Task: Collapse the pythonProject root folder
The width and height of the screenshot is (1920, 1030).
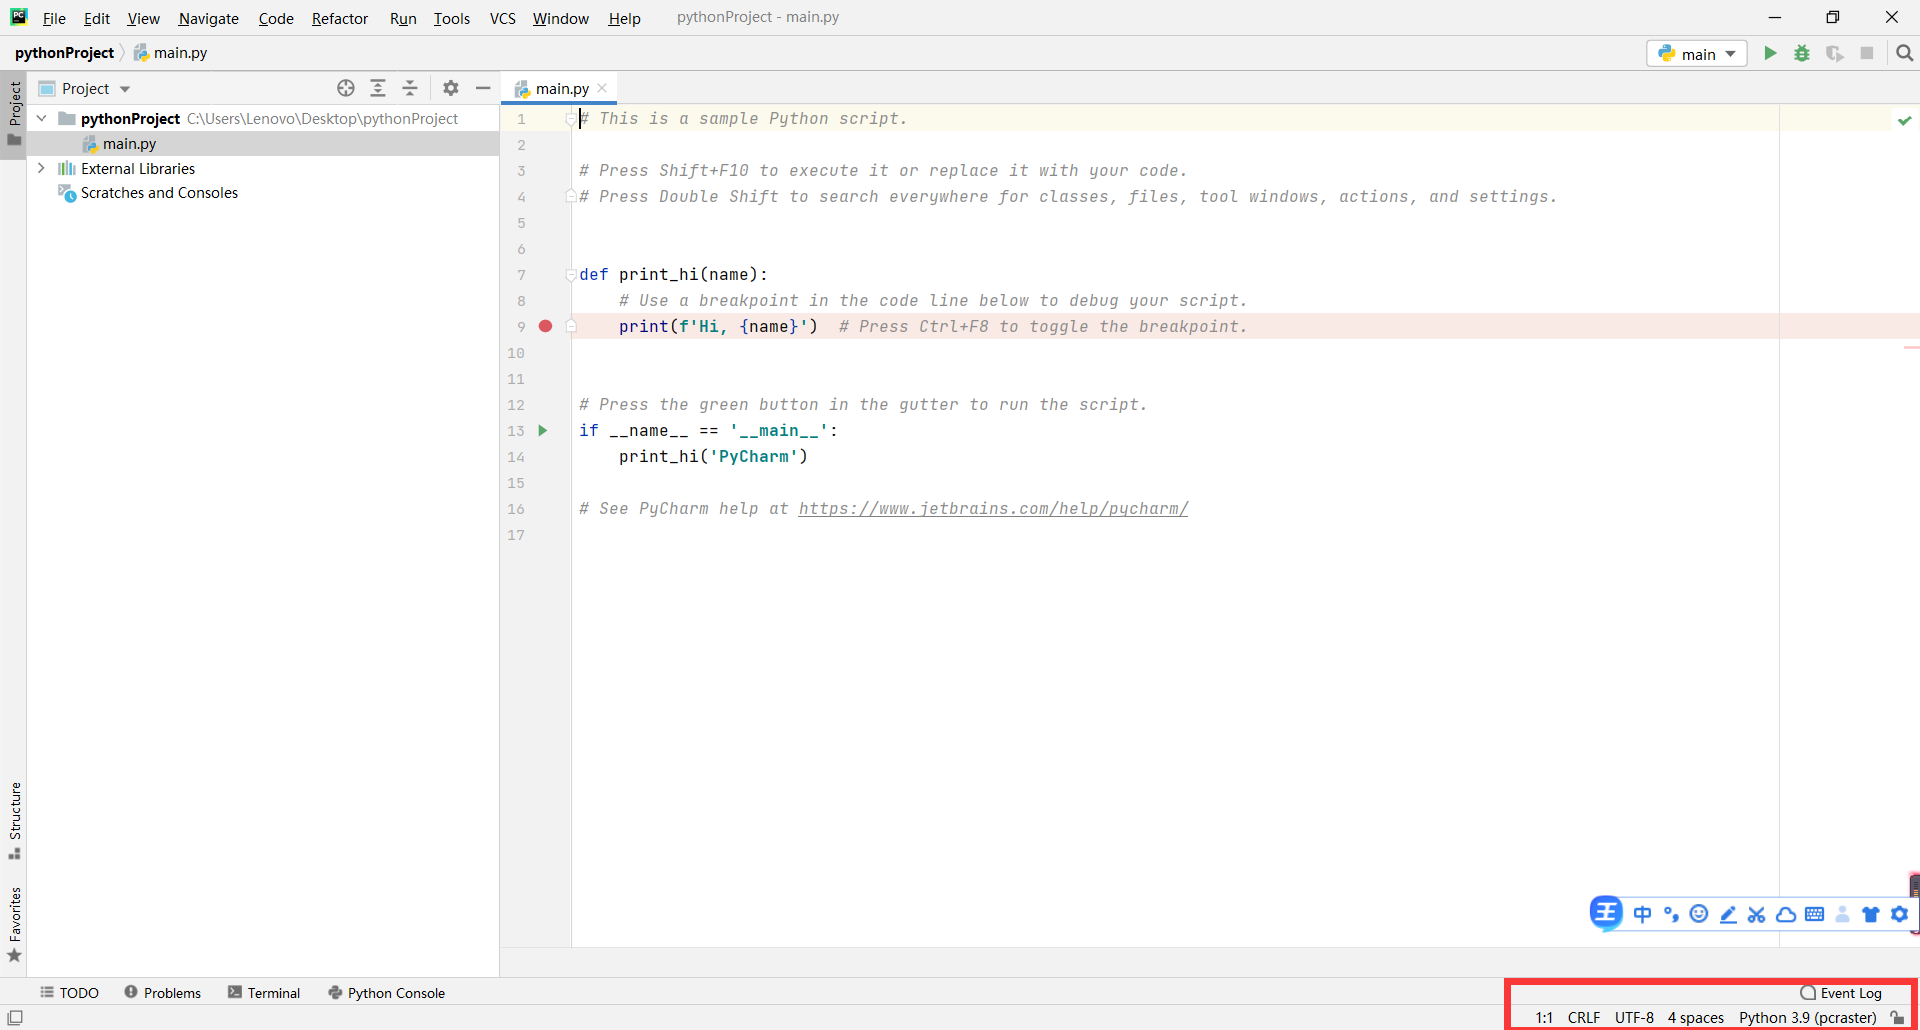Action: point(42,118)
